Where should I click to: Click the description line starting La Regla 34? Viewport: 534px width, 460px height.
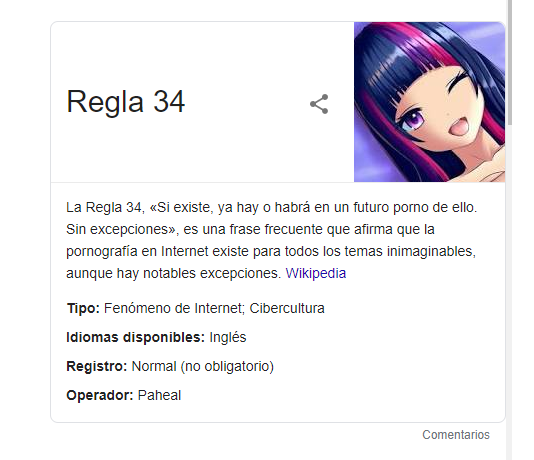tap(272, 207)
